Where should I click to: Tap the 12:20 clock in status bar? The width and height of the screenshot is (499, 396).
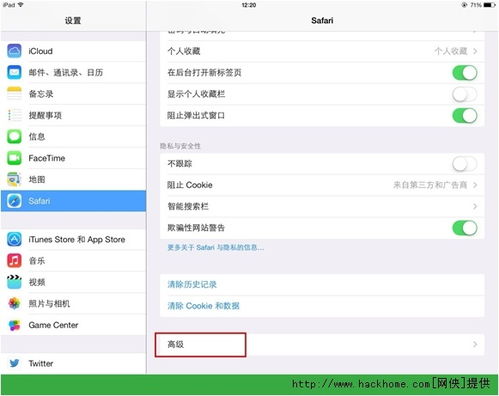[x=249, y=5]
